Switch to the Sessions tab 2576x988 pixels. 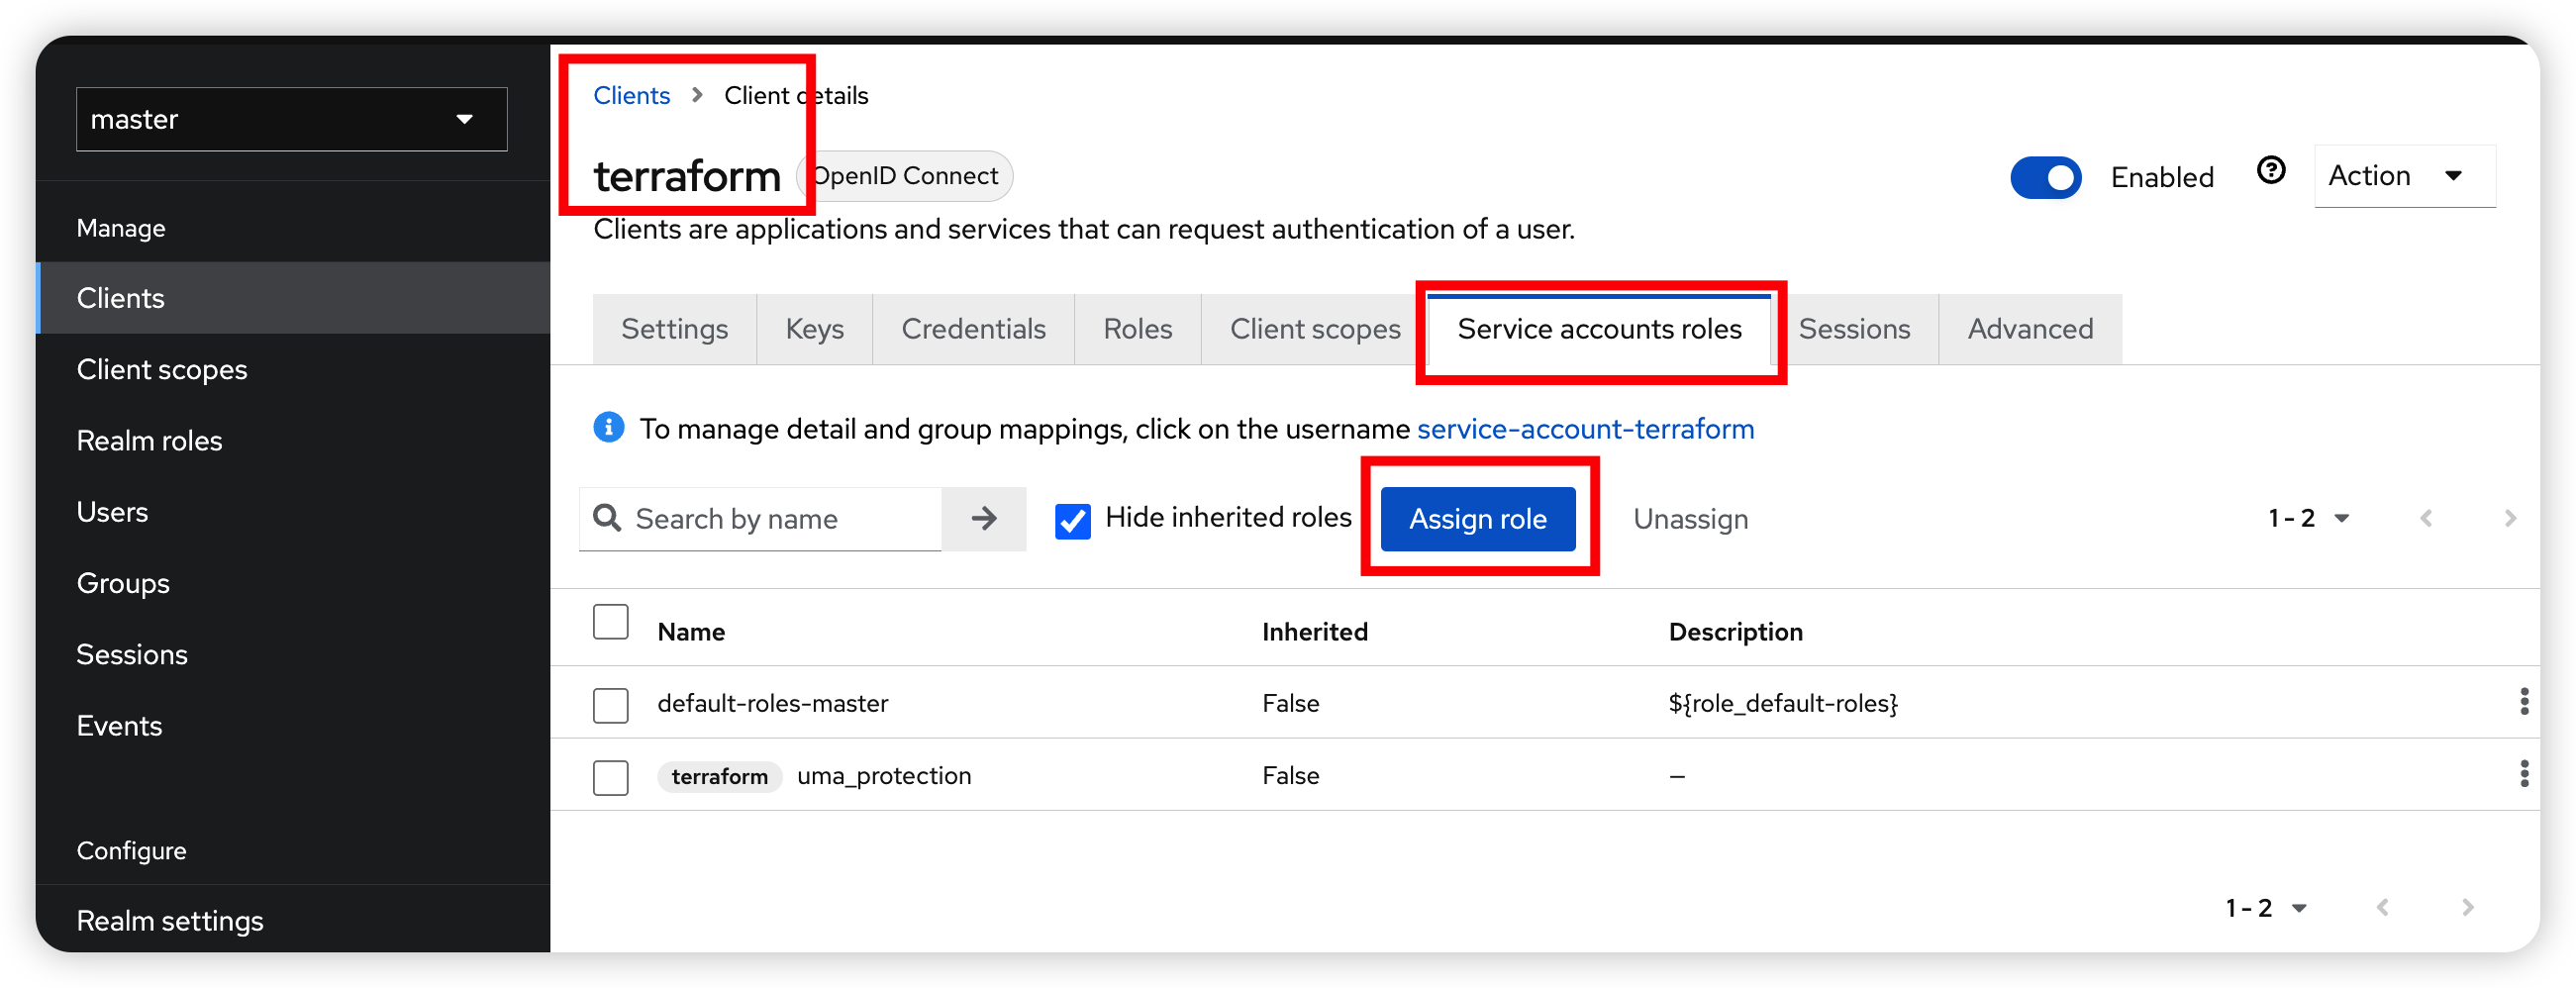click(x=1853, y=329)
